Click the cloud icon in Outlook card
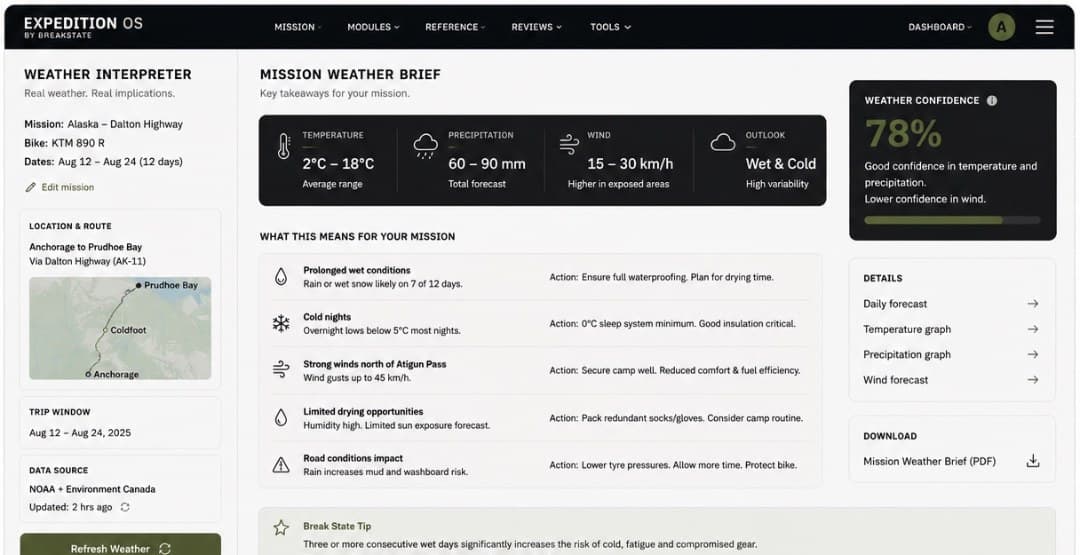 coord(723,143)
